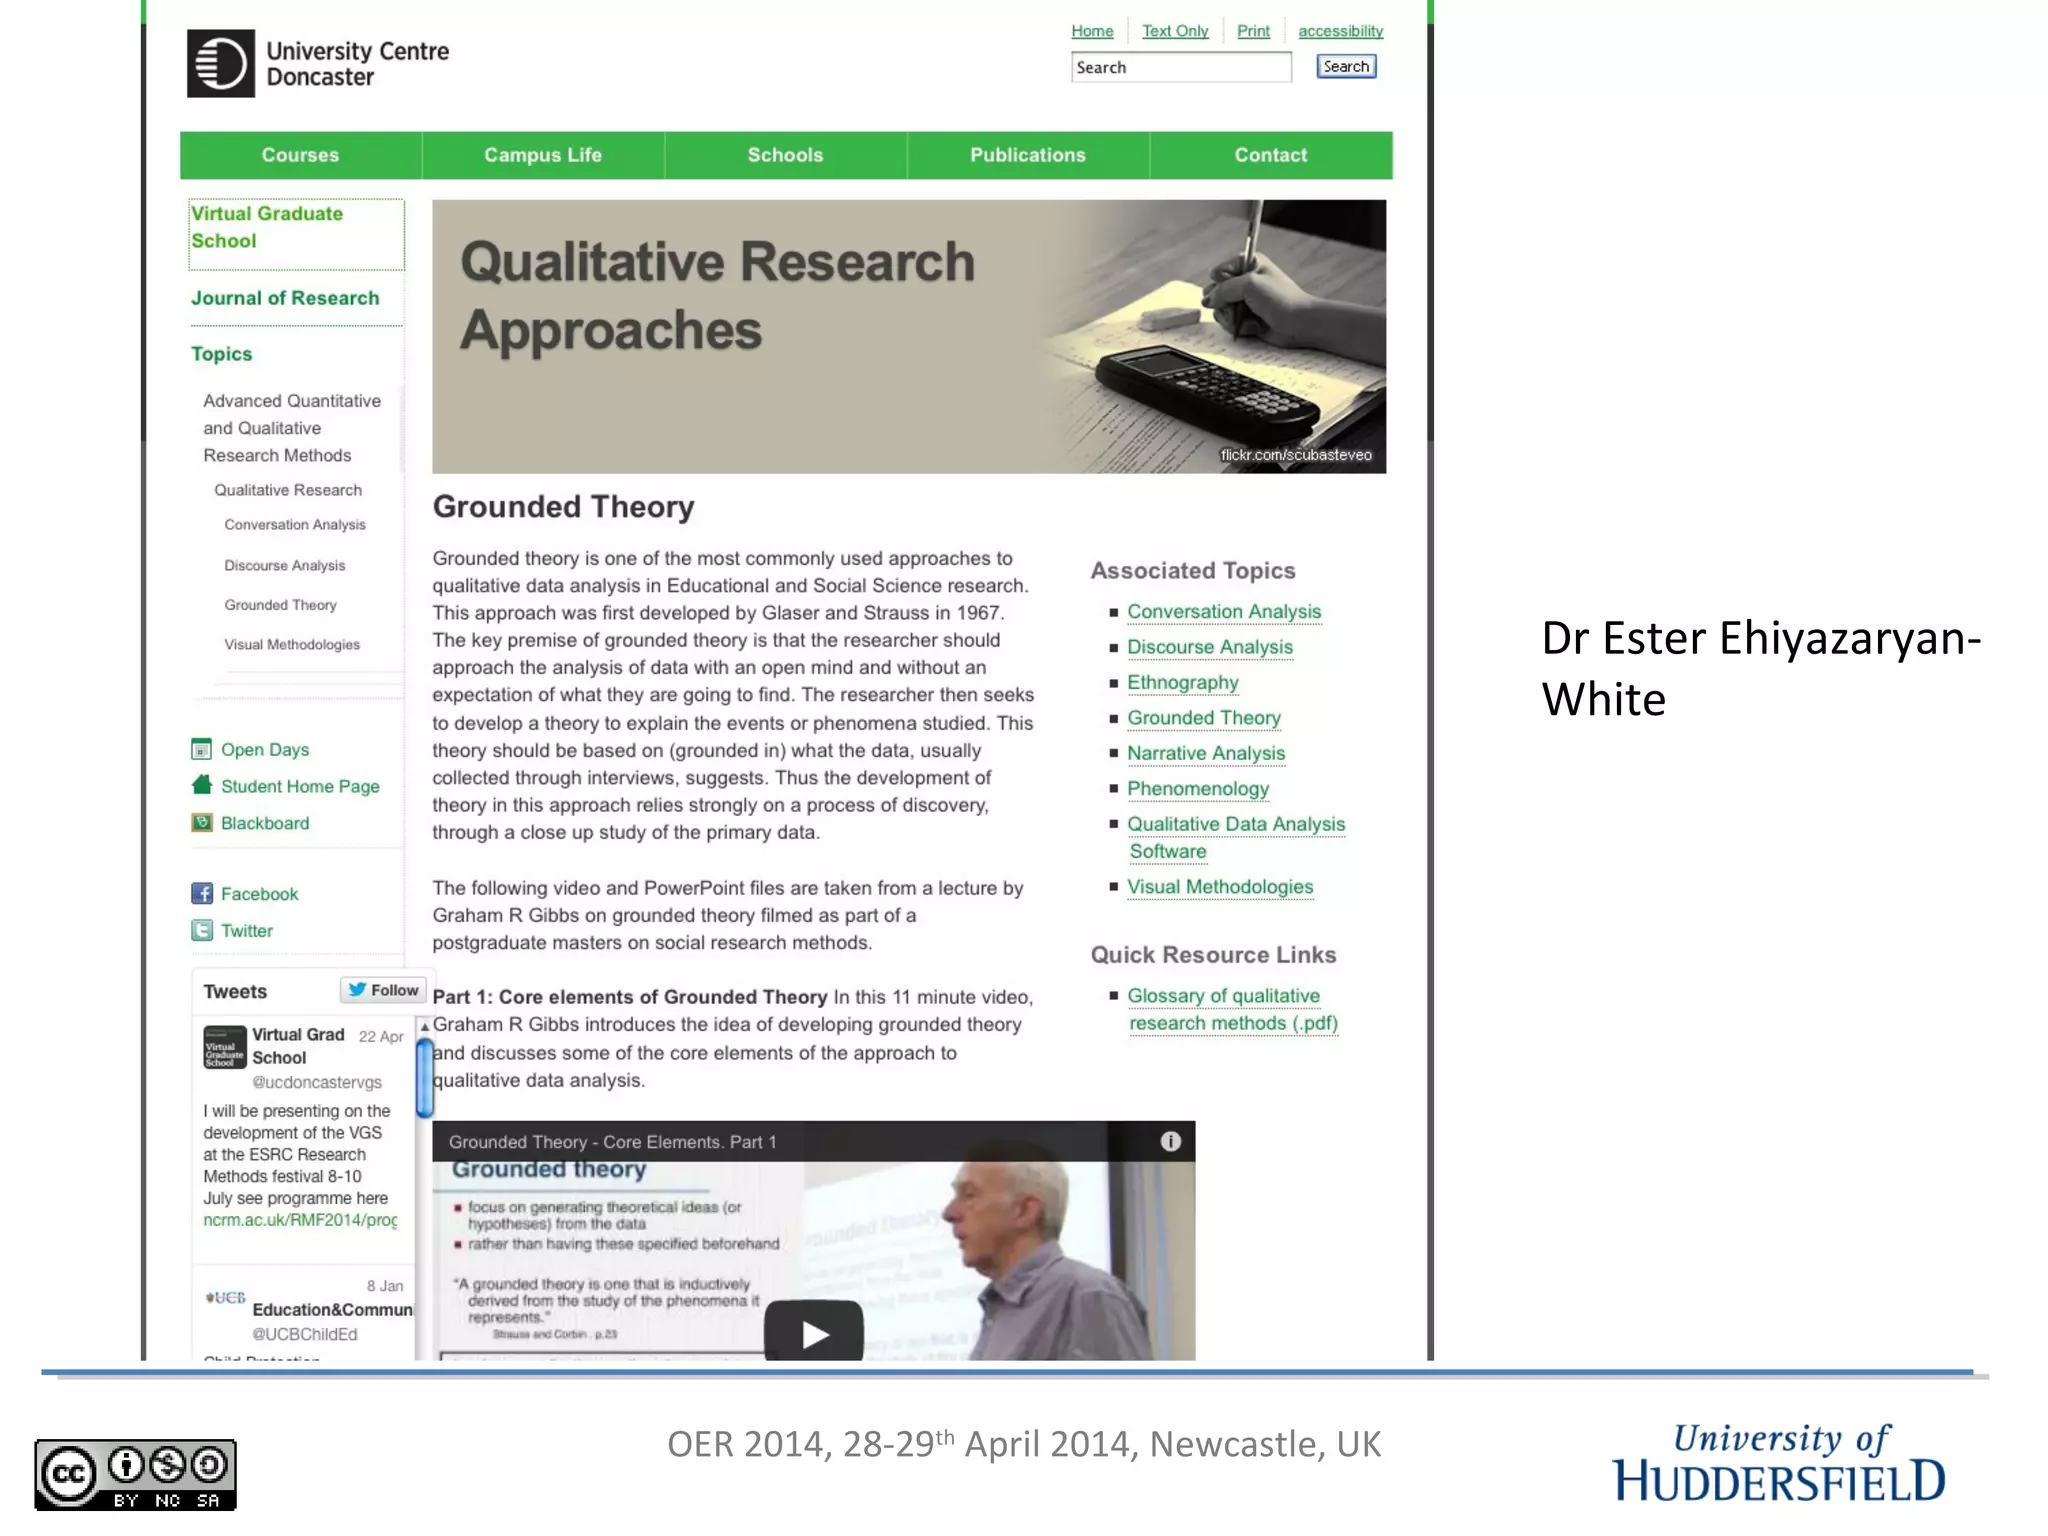Screen dimensions: 2048x1536
Task: Click the Tweets widget heading
Action: [235, 991]
